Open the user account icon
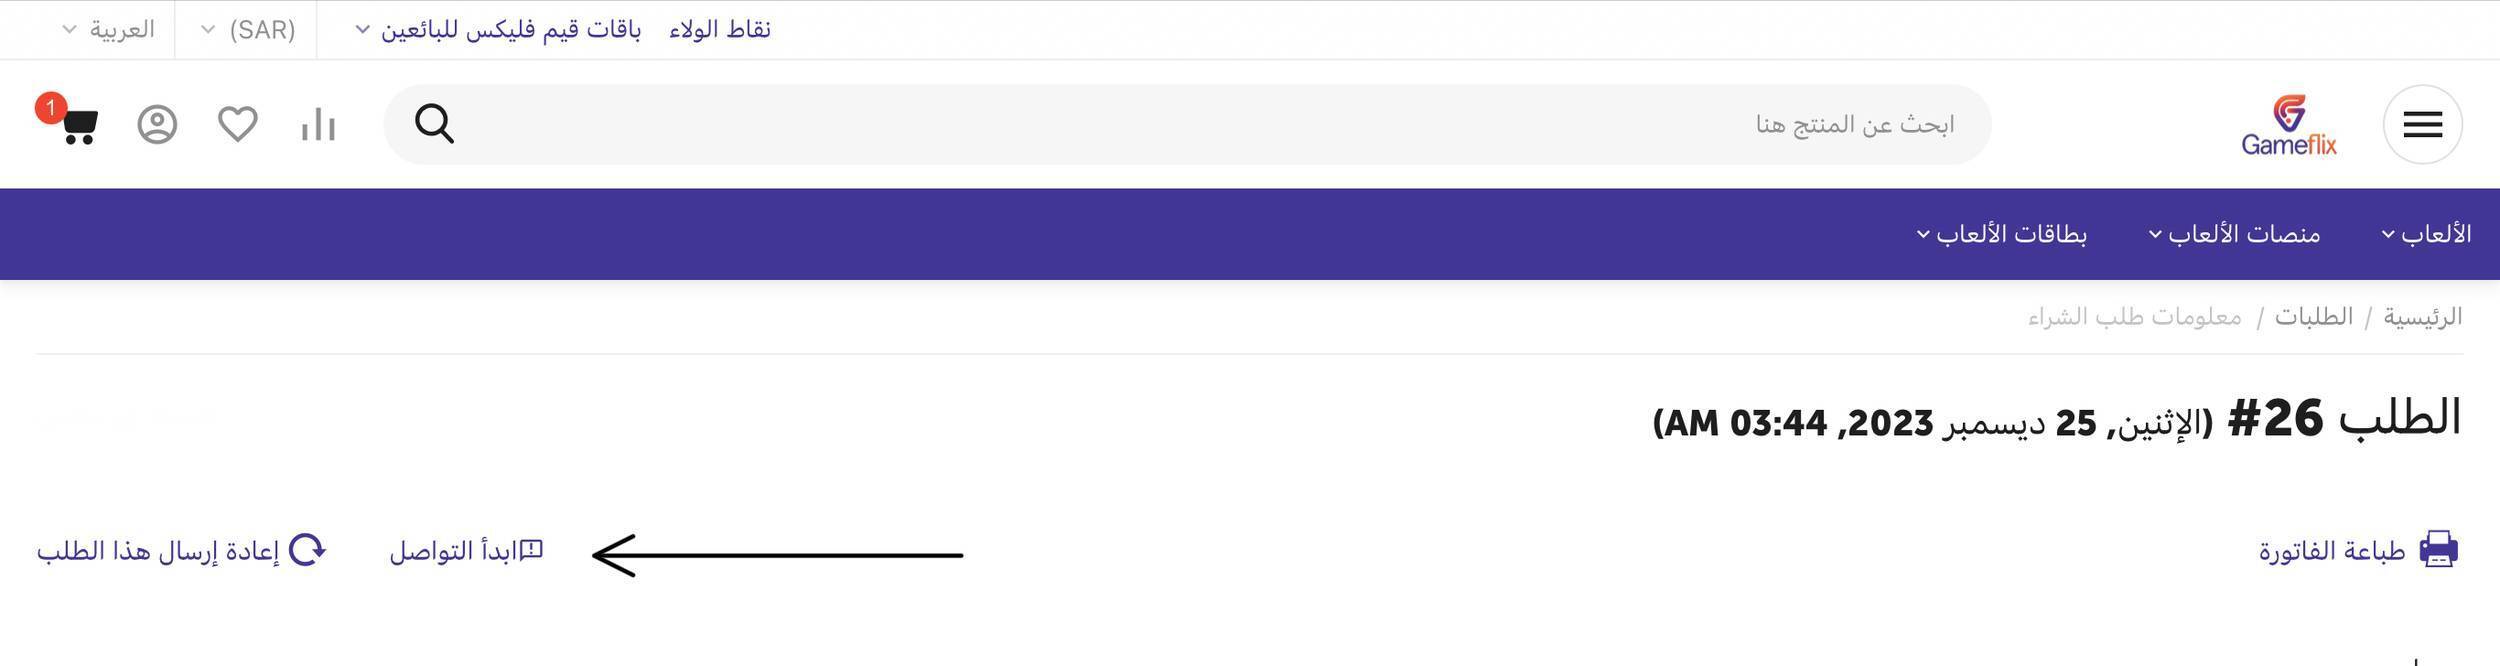The width and height of the screenshot is (2500, 666). tap(157, 125)
